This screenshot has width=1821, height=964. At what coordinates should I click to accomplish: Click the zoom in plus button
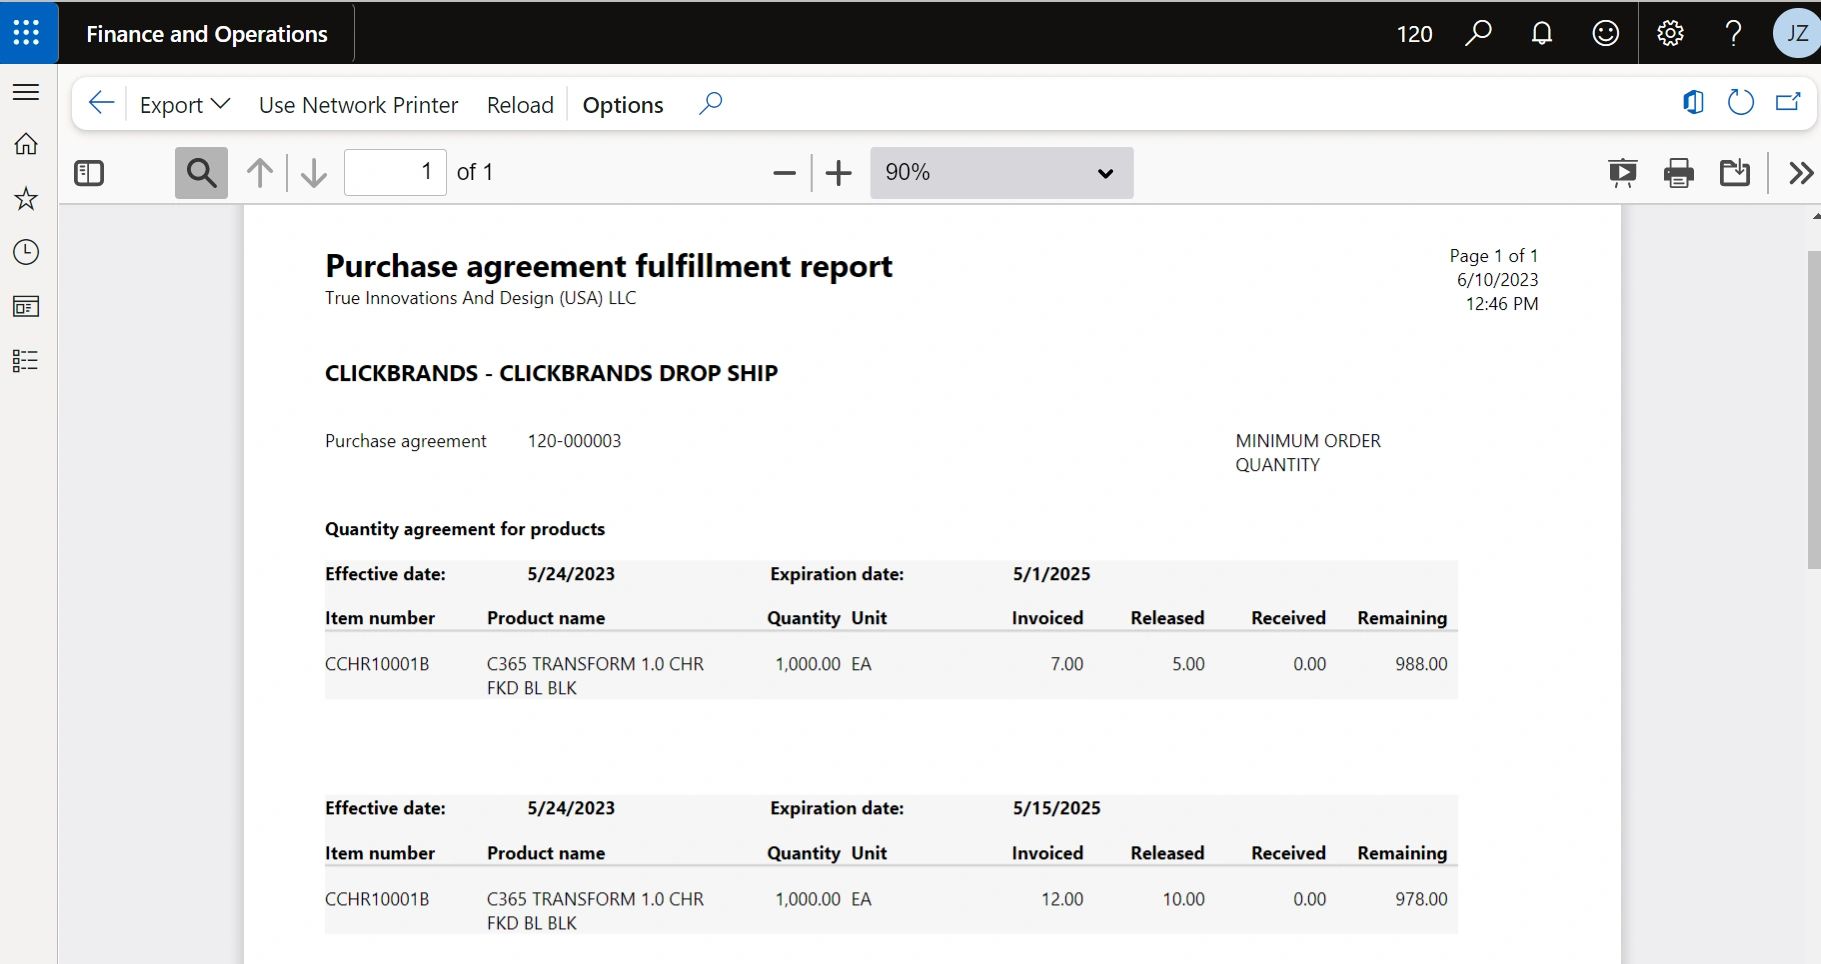coord(838,173)
